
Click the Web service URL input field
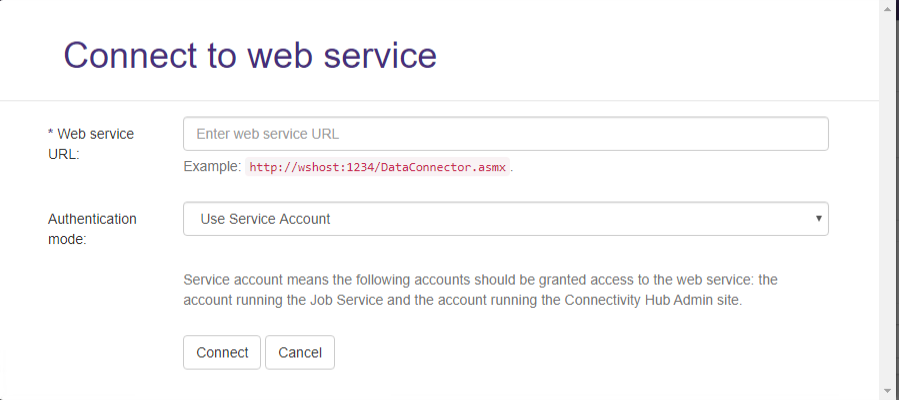click(x=505, y=134)
